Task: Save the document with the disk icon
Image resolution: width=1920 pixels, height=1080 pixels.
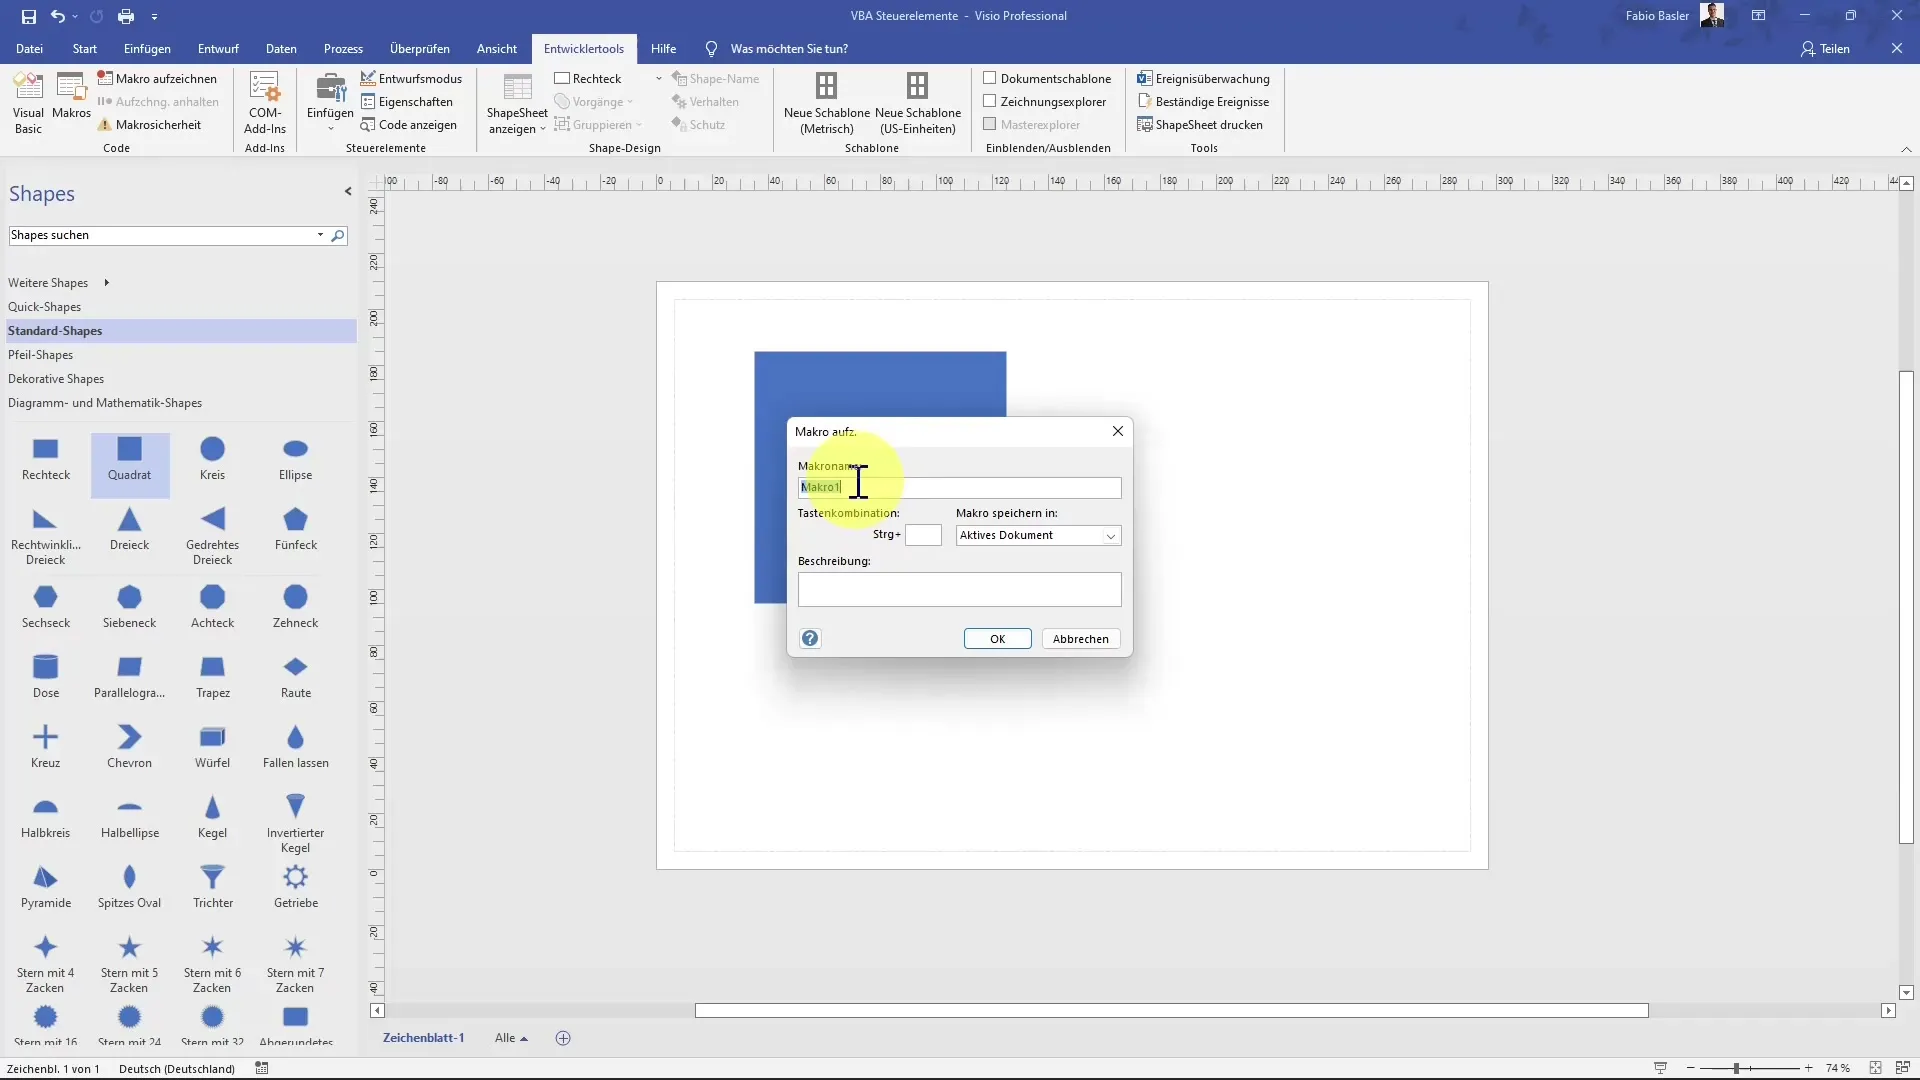Action: [x=28, y=16]
